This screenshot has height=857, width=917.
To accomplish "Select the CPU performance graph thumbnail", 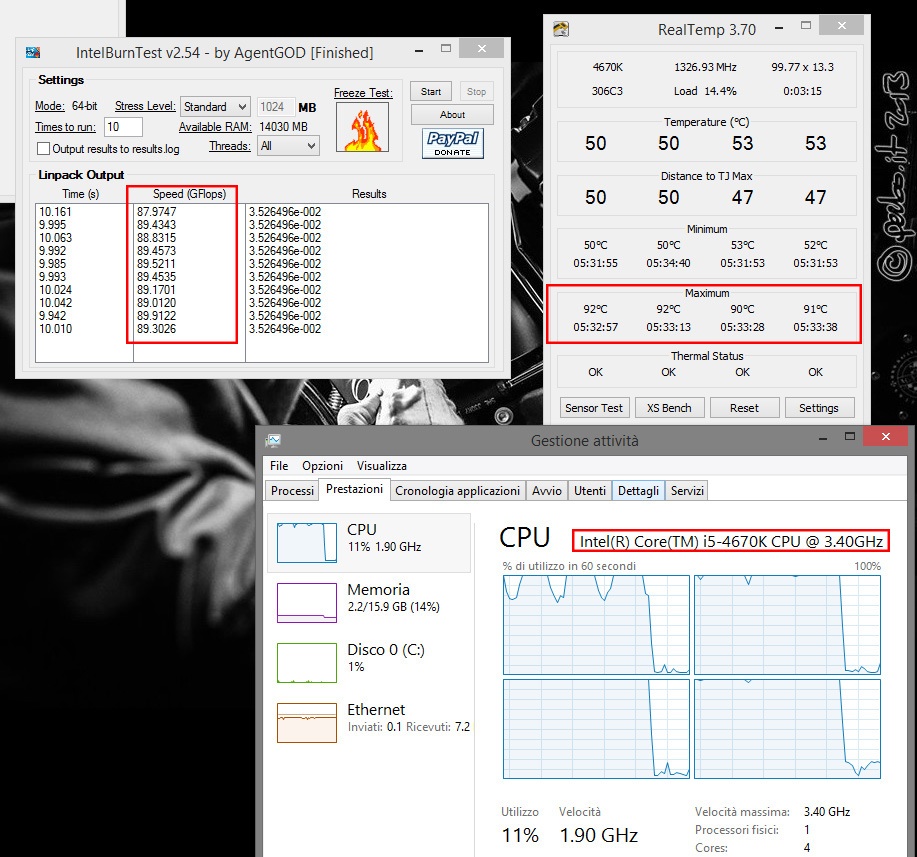I will click(x=306, y=543).
